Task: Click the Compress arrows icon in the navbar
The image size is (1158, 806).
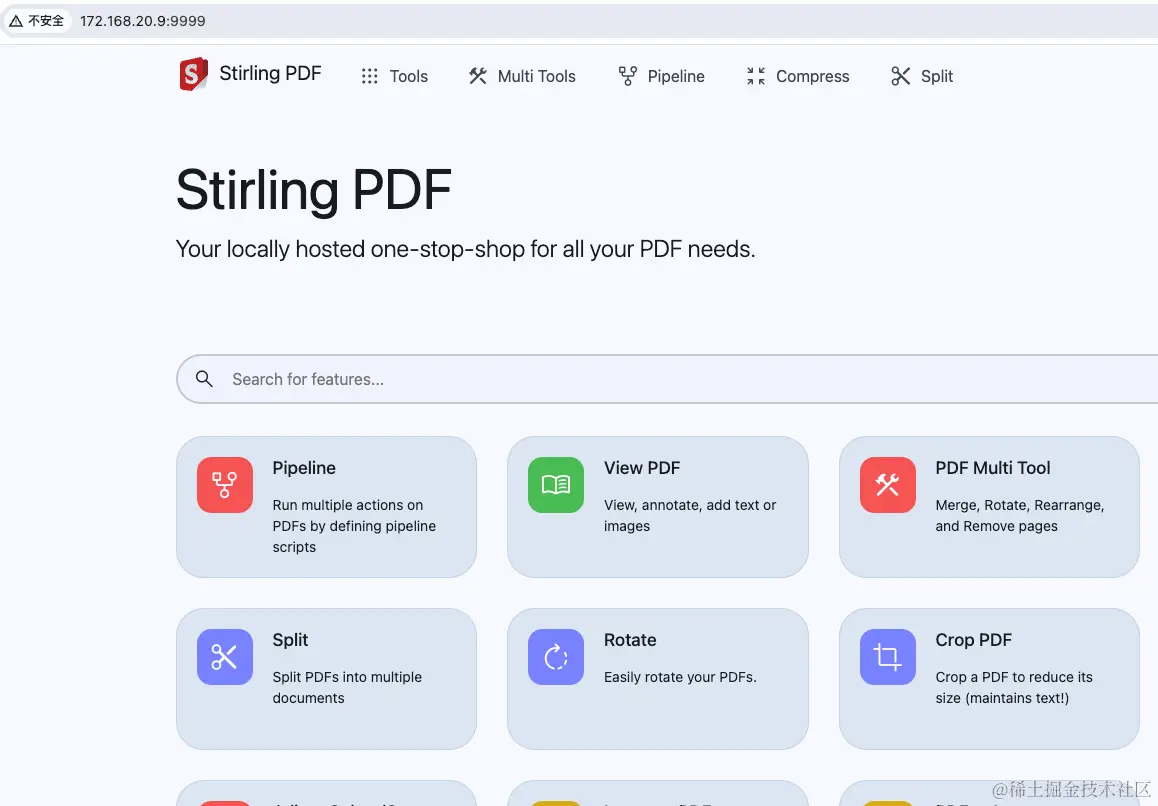Action: click(756, 76)
